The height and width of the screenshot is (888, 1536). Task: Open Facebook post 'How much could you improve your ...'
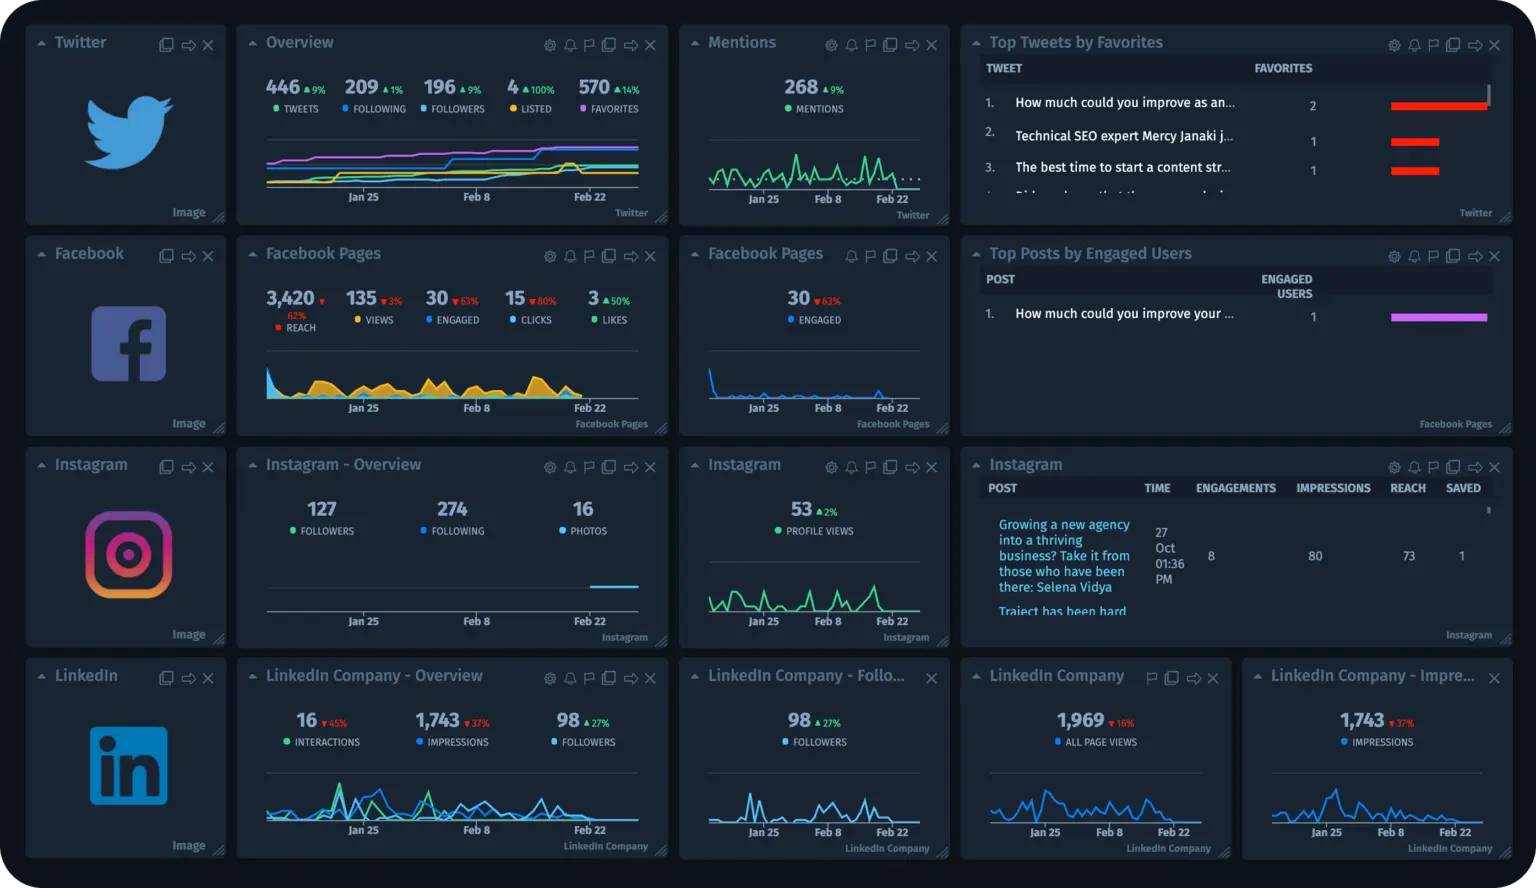[1124, 314]
